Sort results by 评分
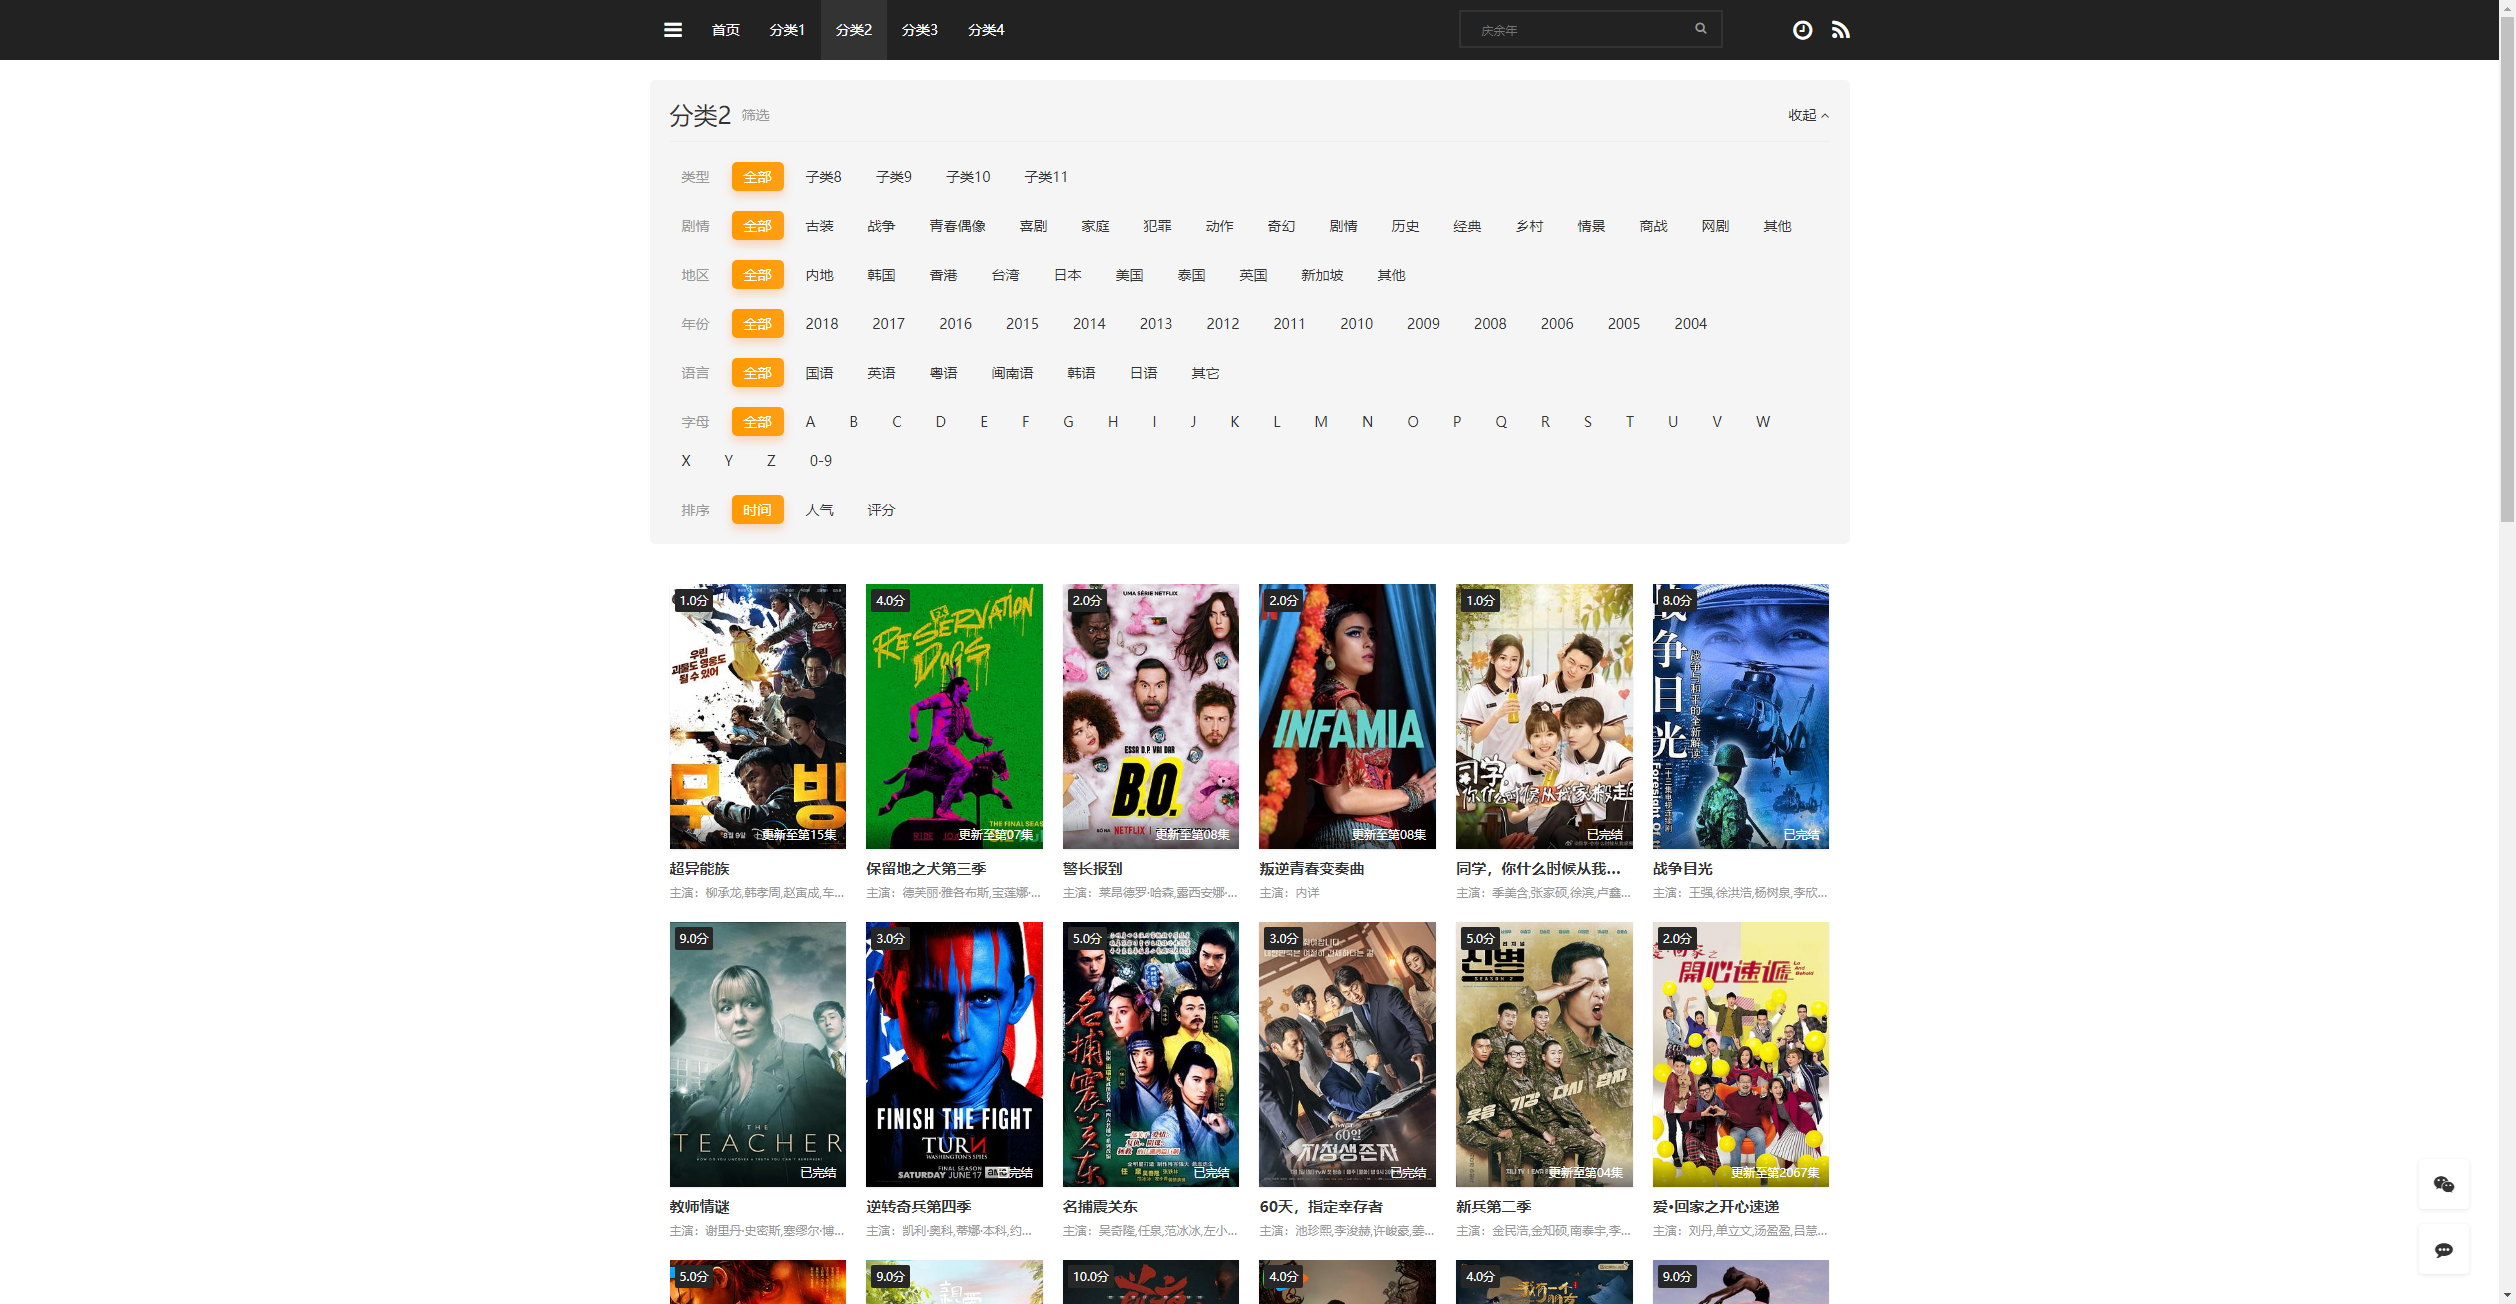 pos(881,510)
